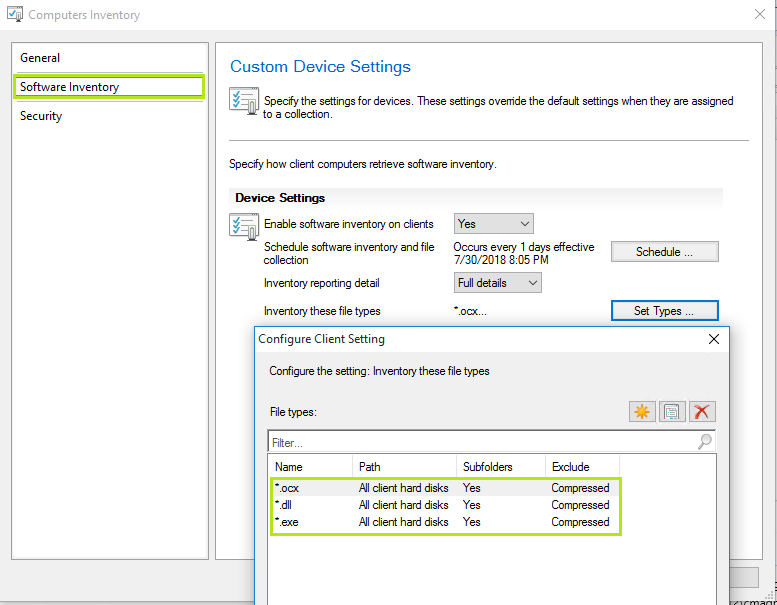The height and width of the screenshot is (605, 777).
Task: Expand the Inventory reporting detail dropdown
Action: point(498,283)
